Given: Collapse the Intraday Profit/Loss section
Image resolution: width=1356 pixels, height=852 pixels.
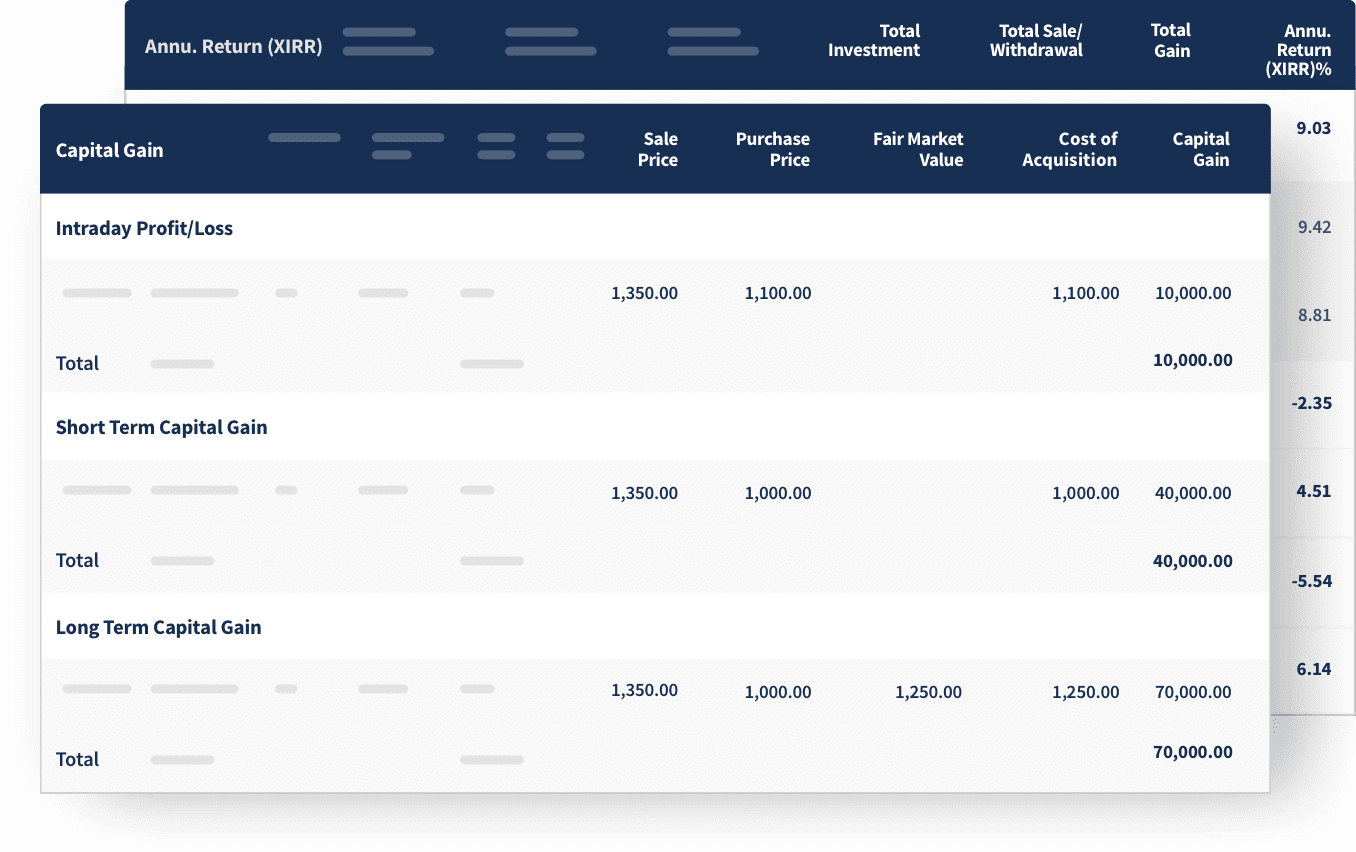Looking at the screenshot, I should [144, 228].
